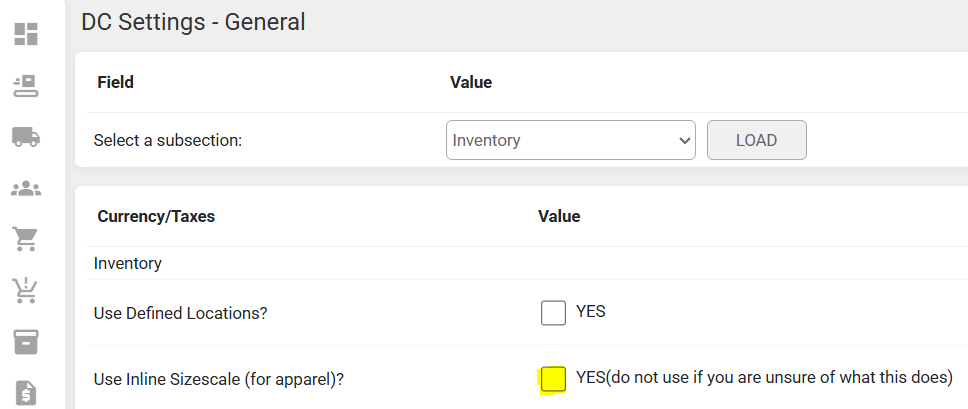Screen dimensions: 968x409
Task: Click the Currency/Taxes column header
Action: pyautogui.click(x=156, y=216)
